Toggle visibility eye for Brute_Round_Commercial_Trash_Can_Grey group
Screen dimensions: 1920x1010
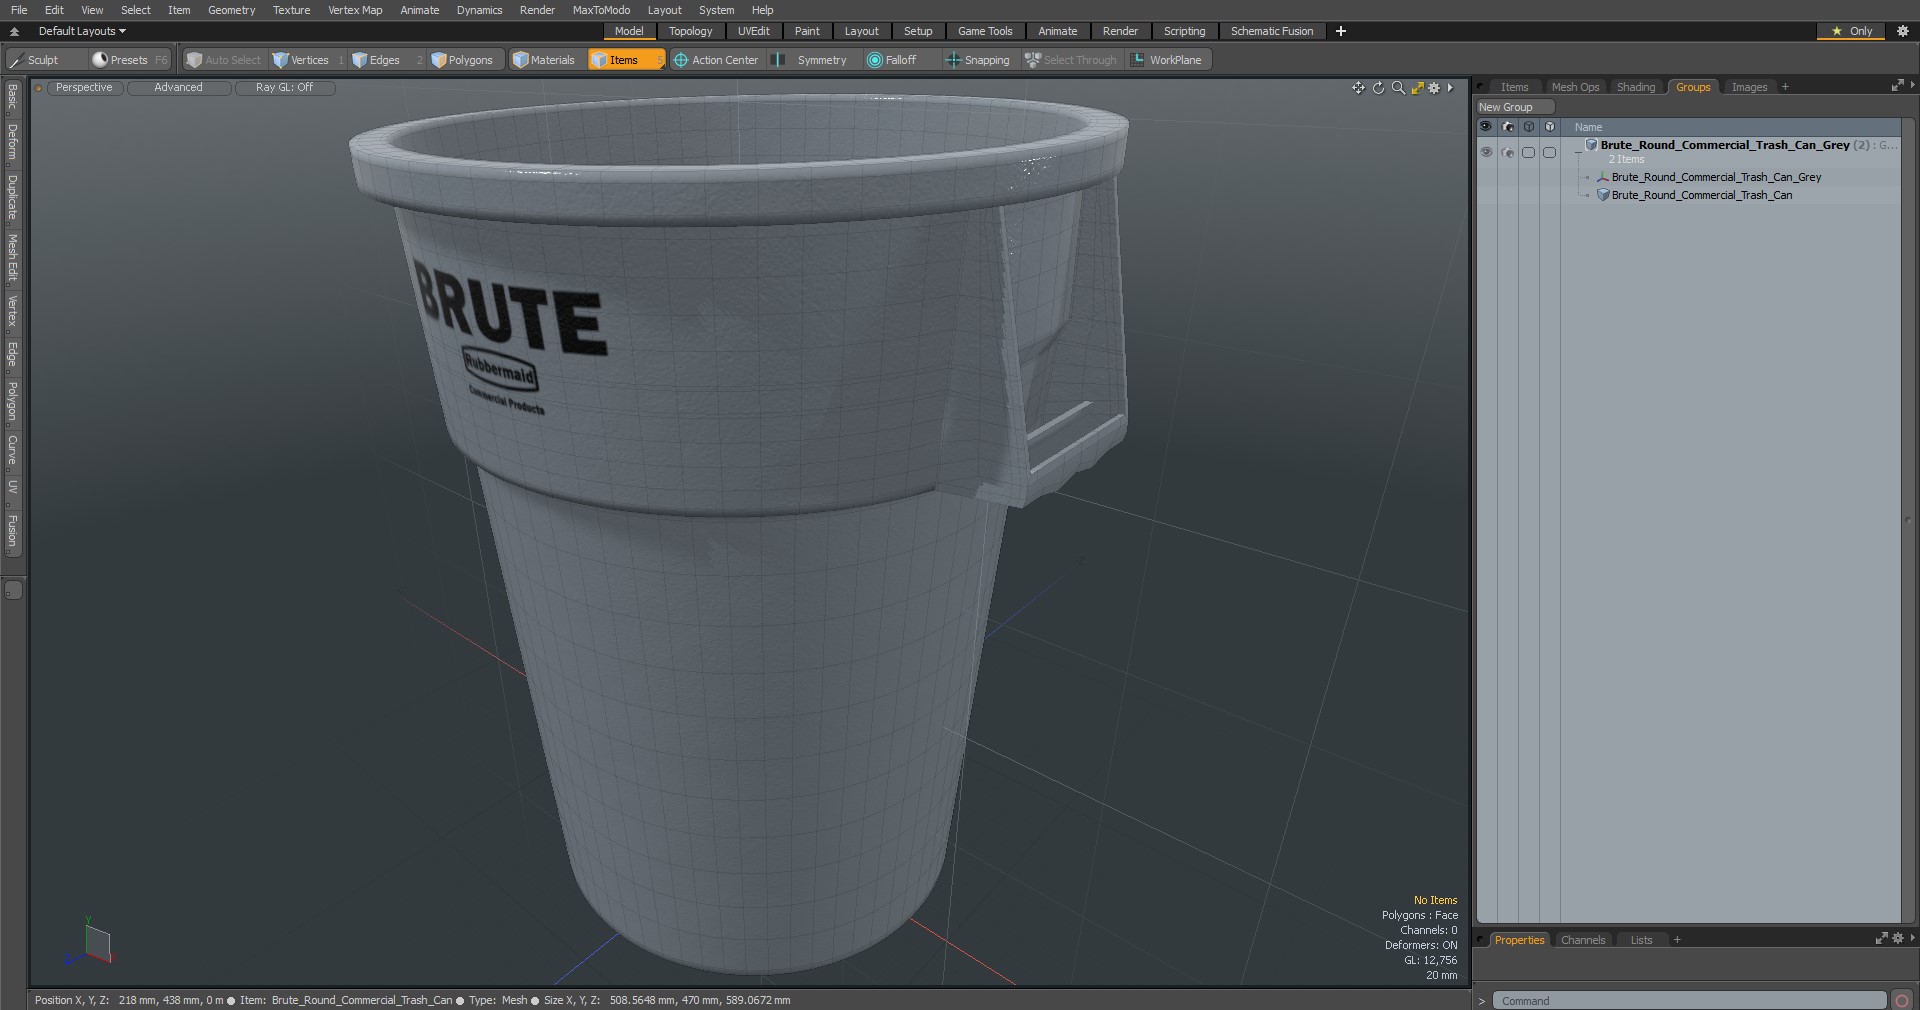[1486, 153]
